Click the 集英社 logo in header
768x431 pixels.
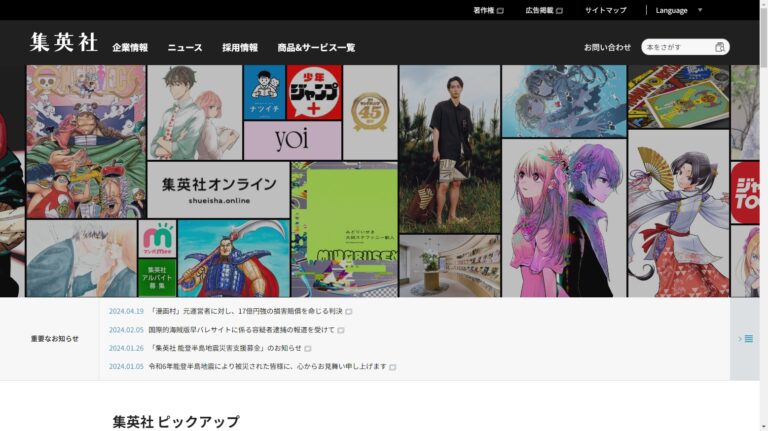click(x=64, y=42)
